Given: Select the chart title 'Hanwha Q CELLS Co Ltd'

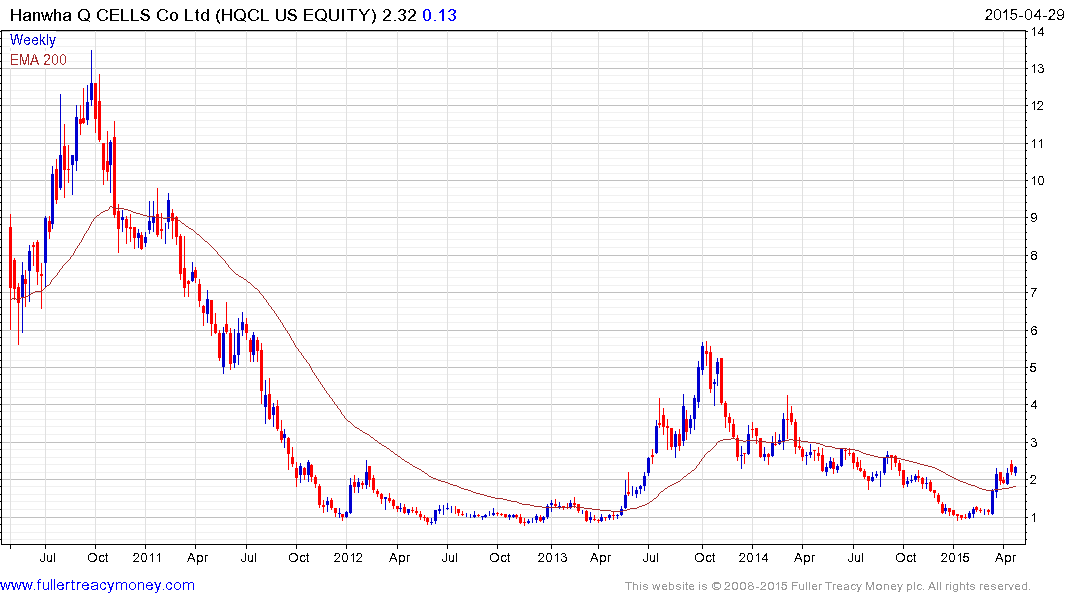Looking at the screenshot, I should click(110, 15).
